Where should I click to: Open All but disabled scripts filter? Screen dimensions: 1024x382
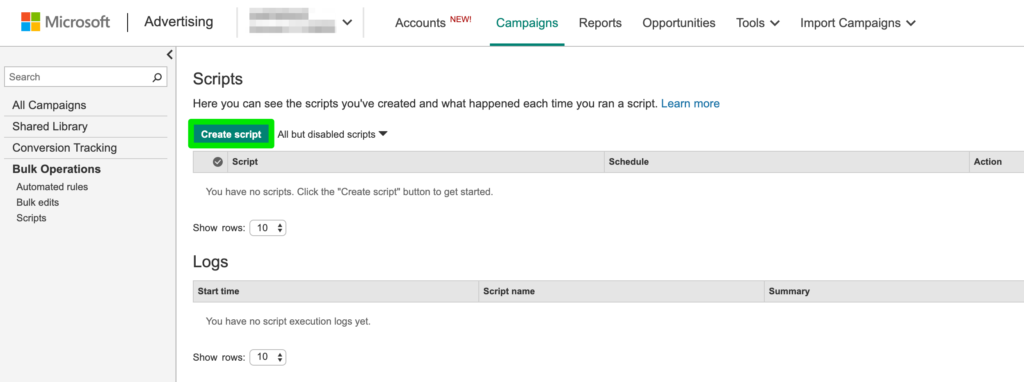click(332, 135)
